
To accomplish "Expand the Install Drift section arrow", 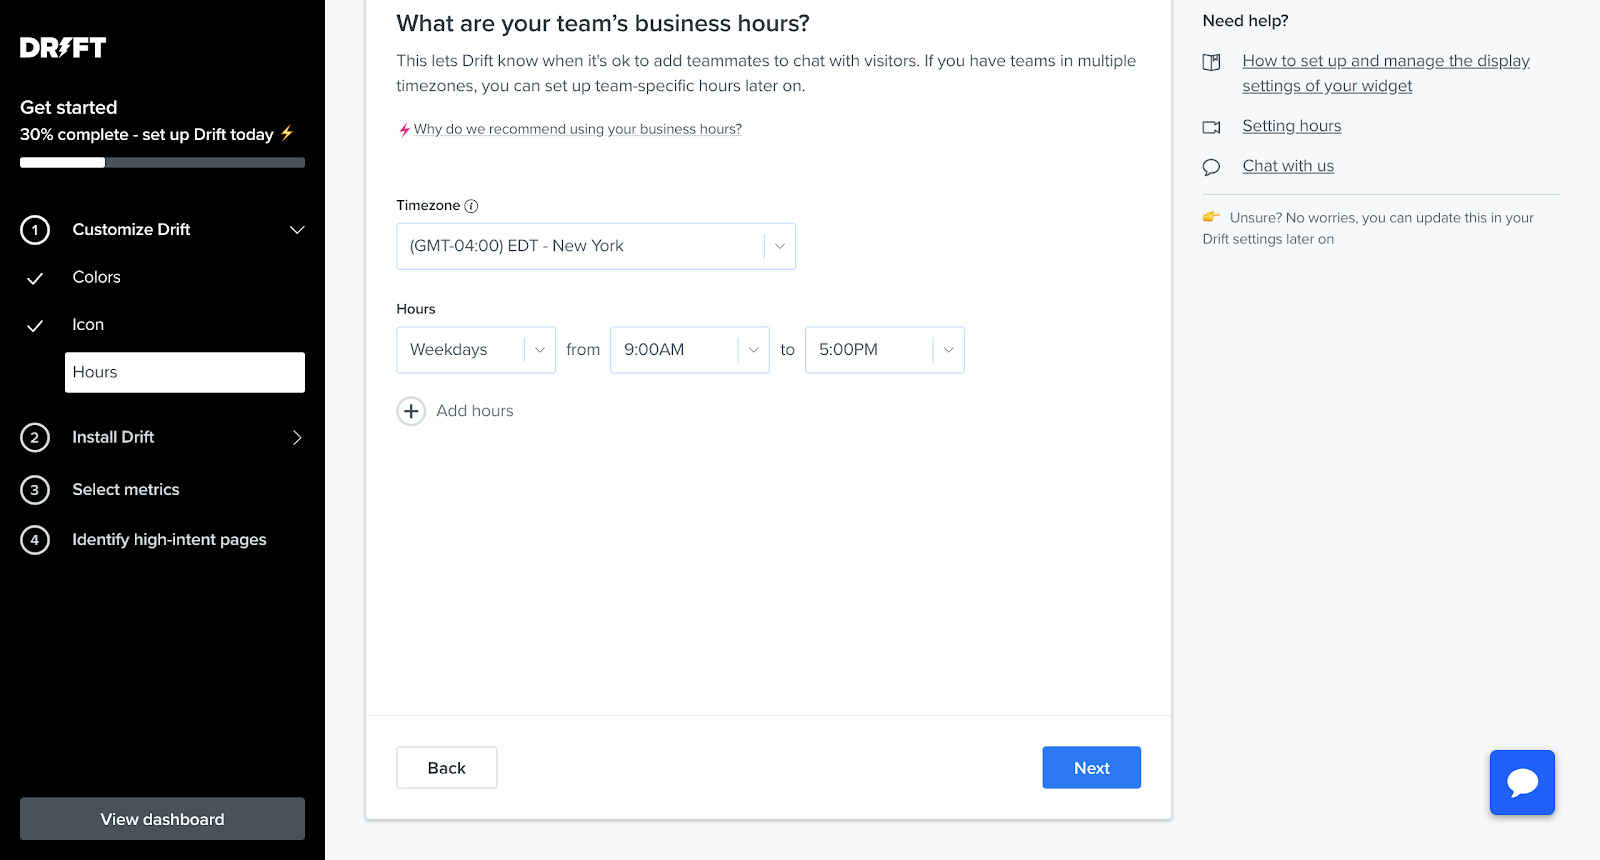I will (x=297, y=437).
